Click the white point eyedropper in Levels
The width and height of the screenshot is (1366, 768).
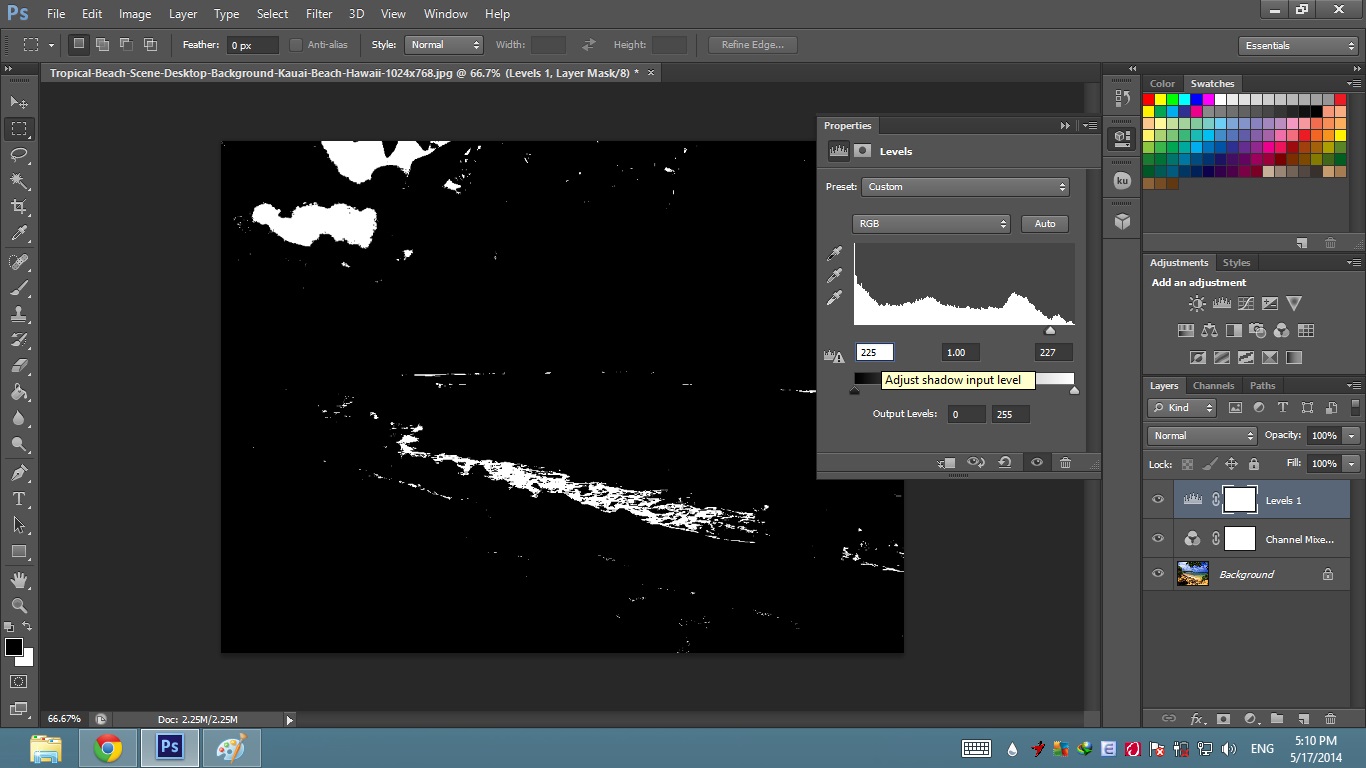click(834, 298)
